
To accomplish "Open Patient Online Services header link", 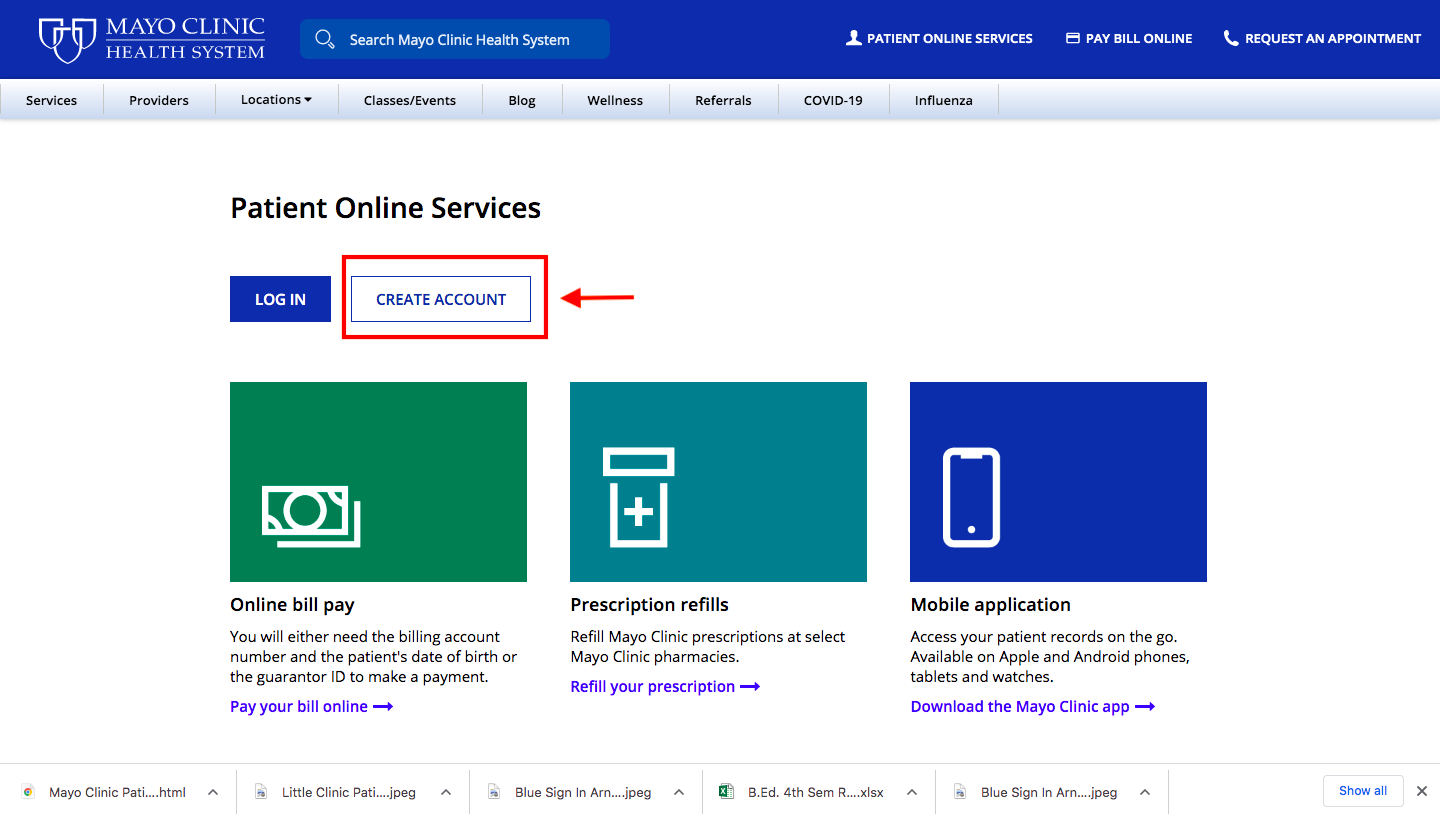I will tap(939, 38).
